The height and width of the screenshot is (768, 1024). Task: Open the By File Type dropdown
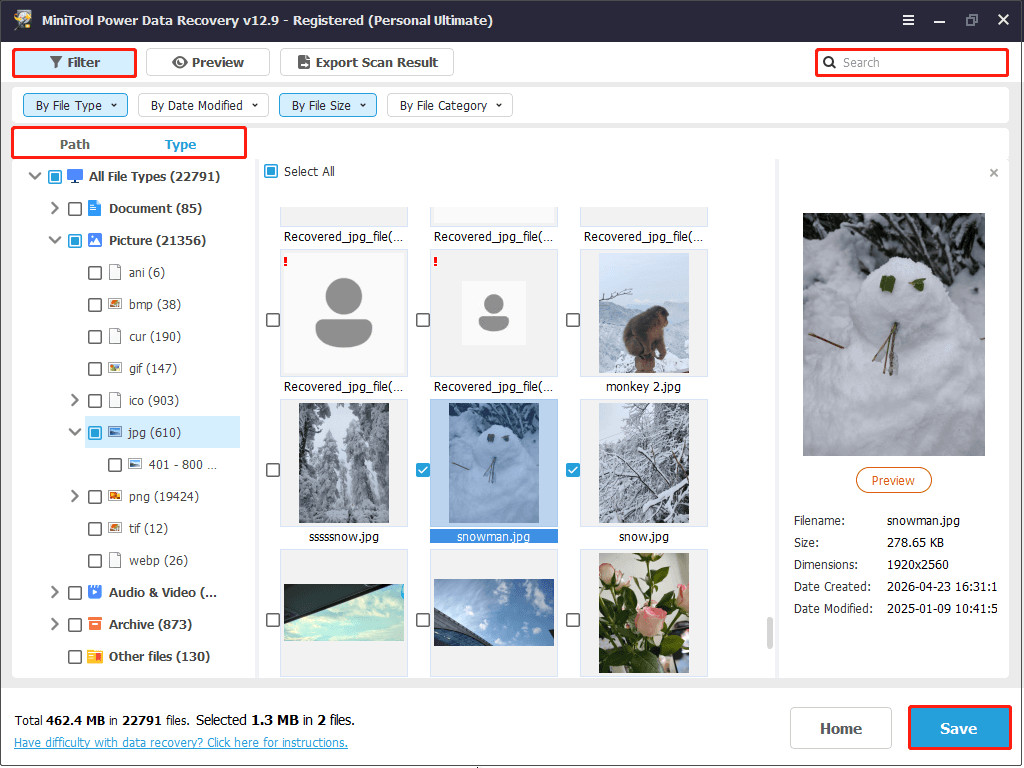(x=76, y=106)
